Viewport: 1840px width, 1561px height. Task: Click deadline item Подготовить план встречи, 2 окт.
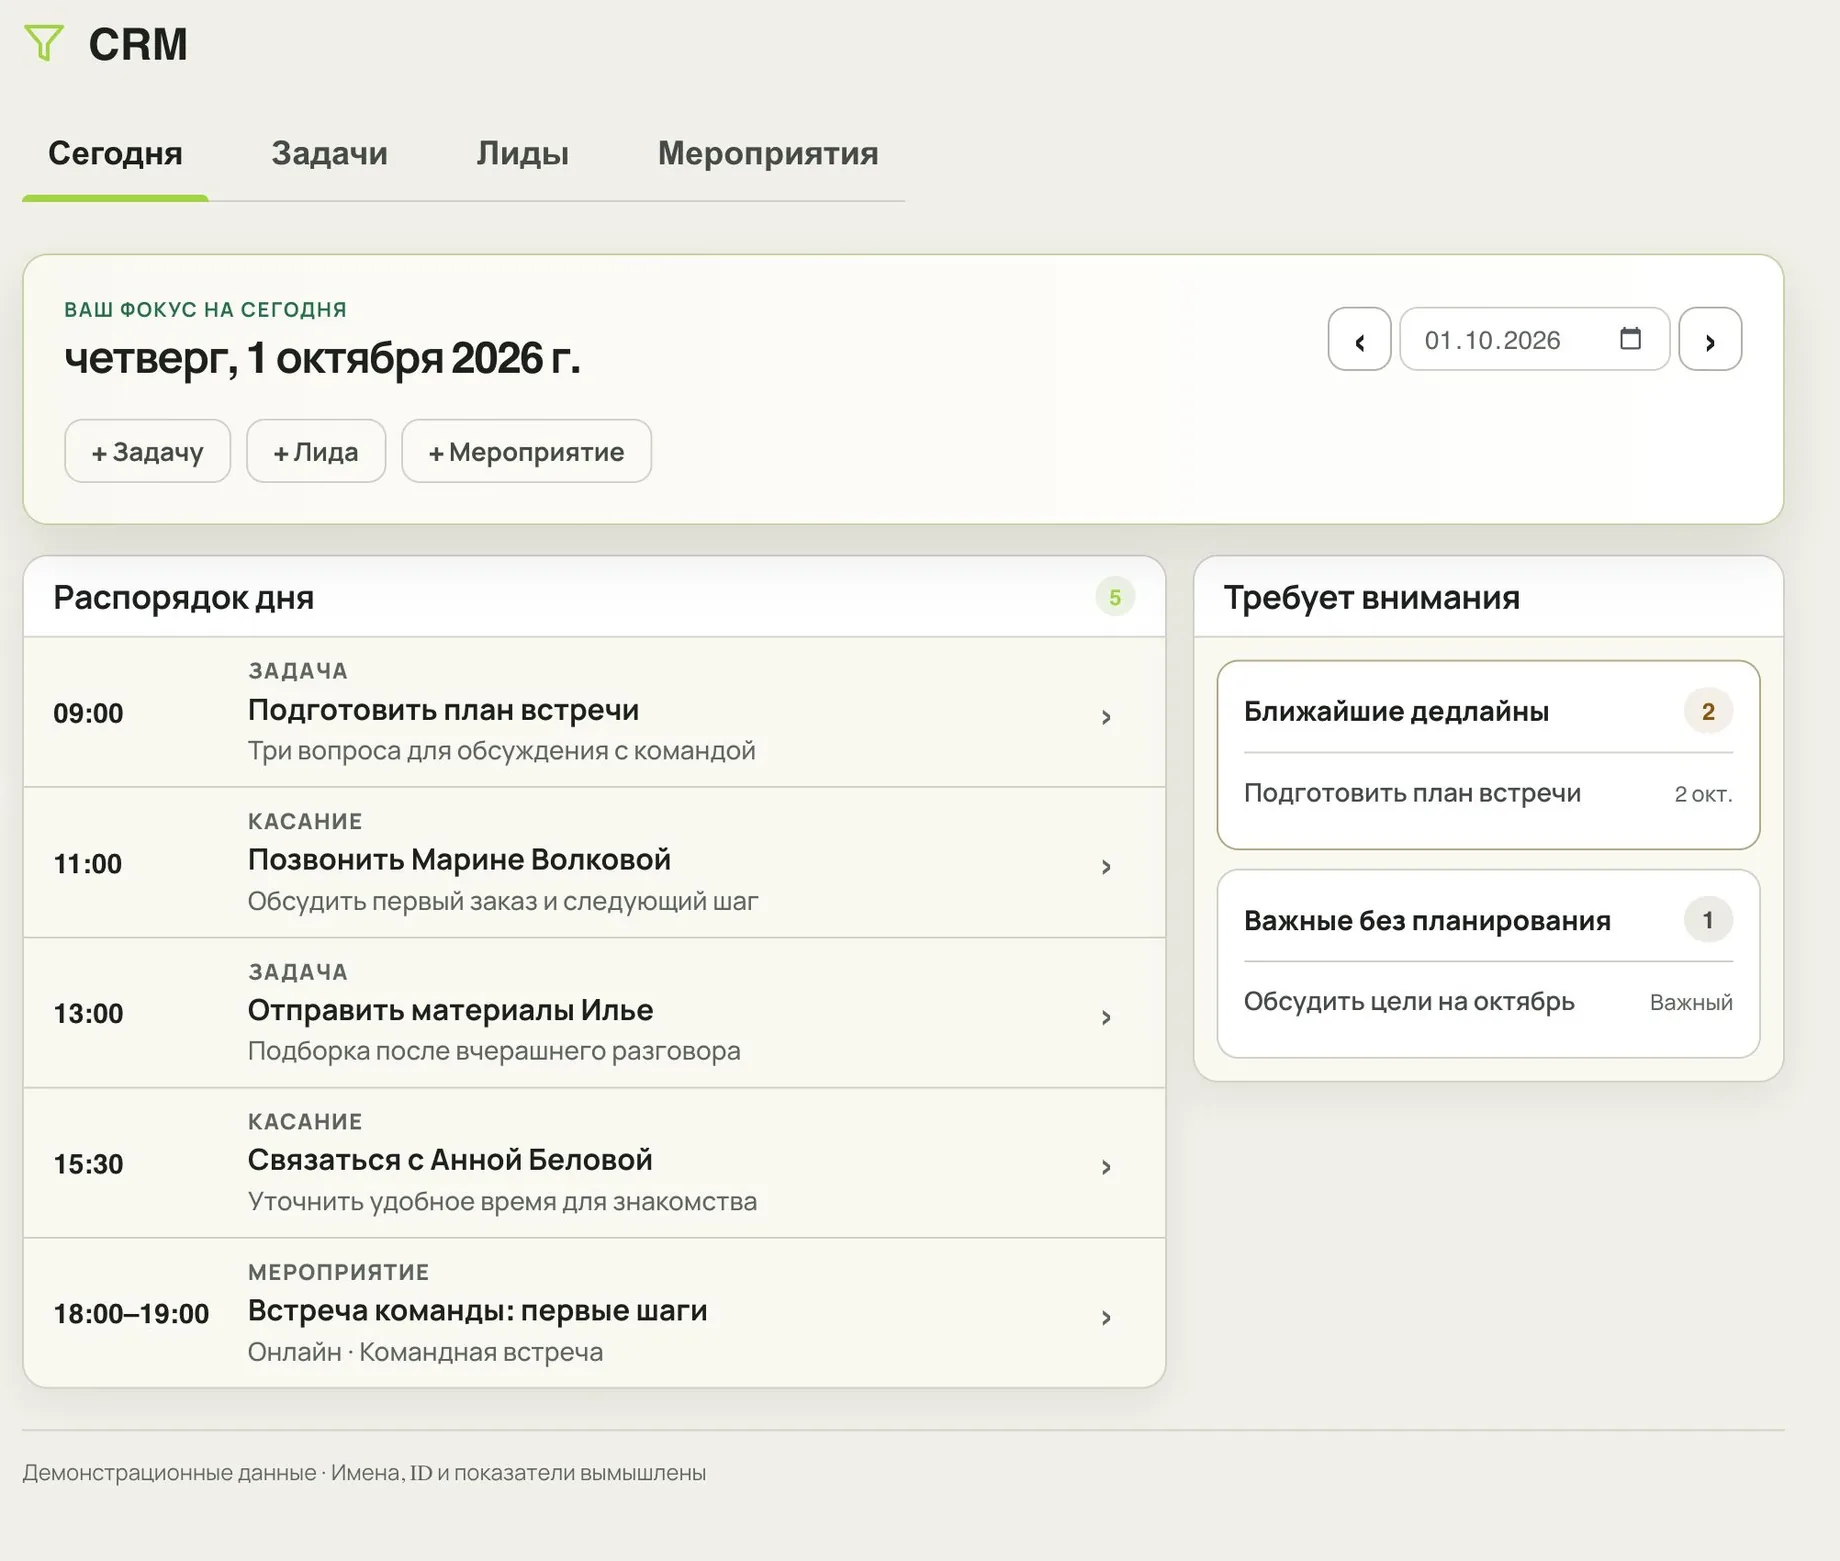1488,794
